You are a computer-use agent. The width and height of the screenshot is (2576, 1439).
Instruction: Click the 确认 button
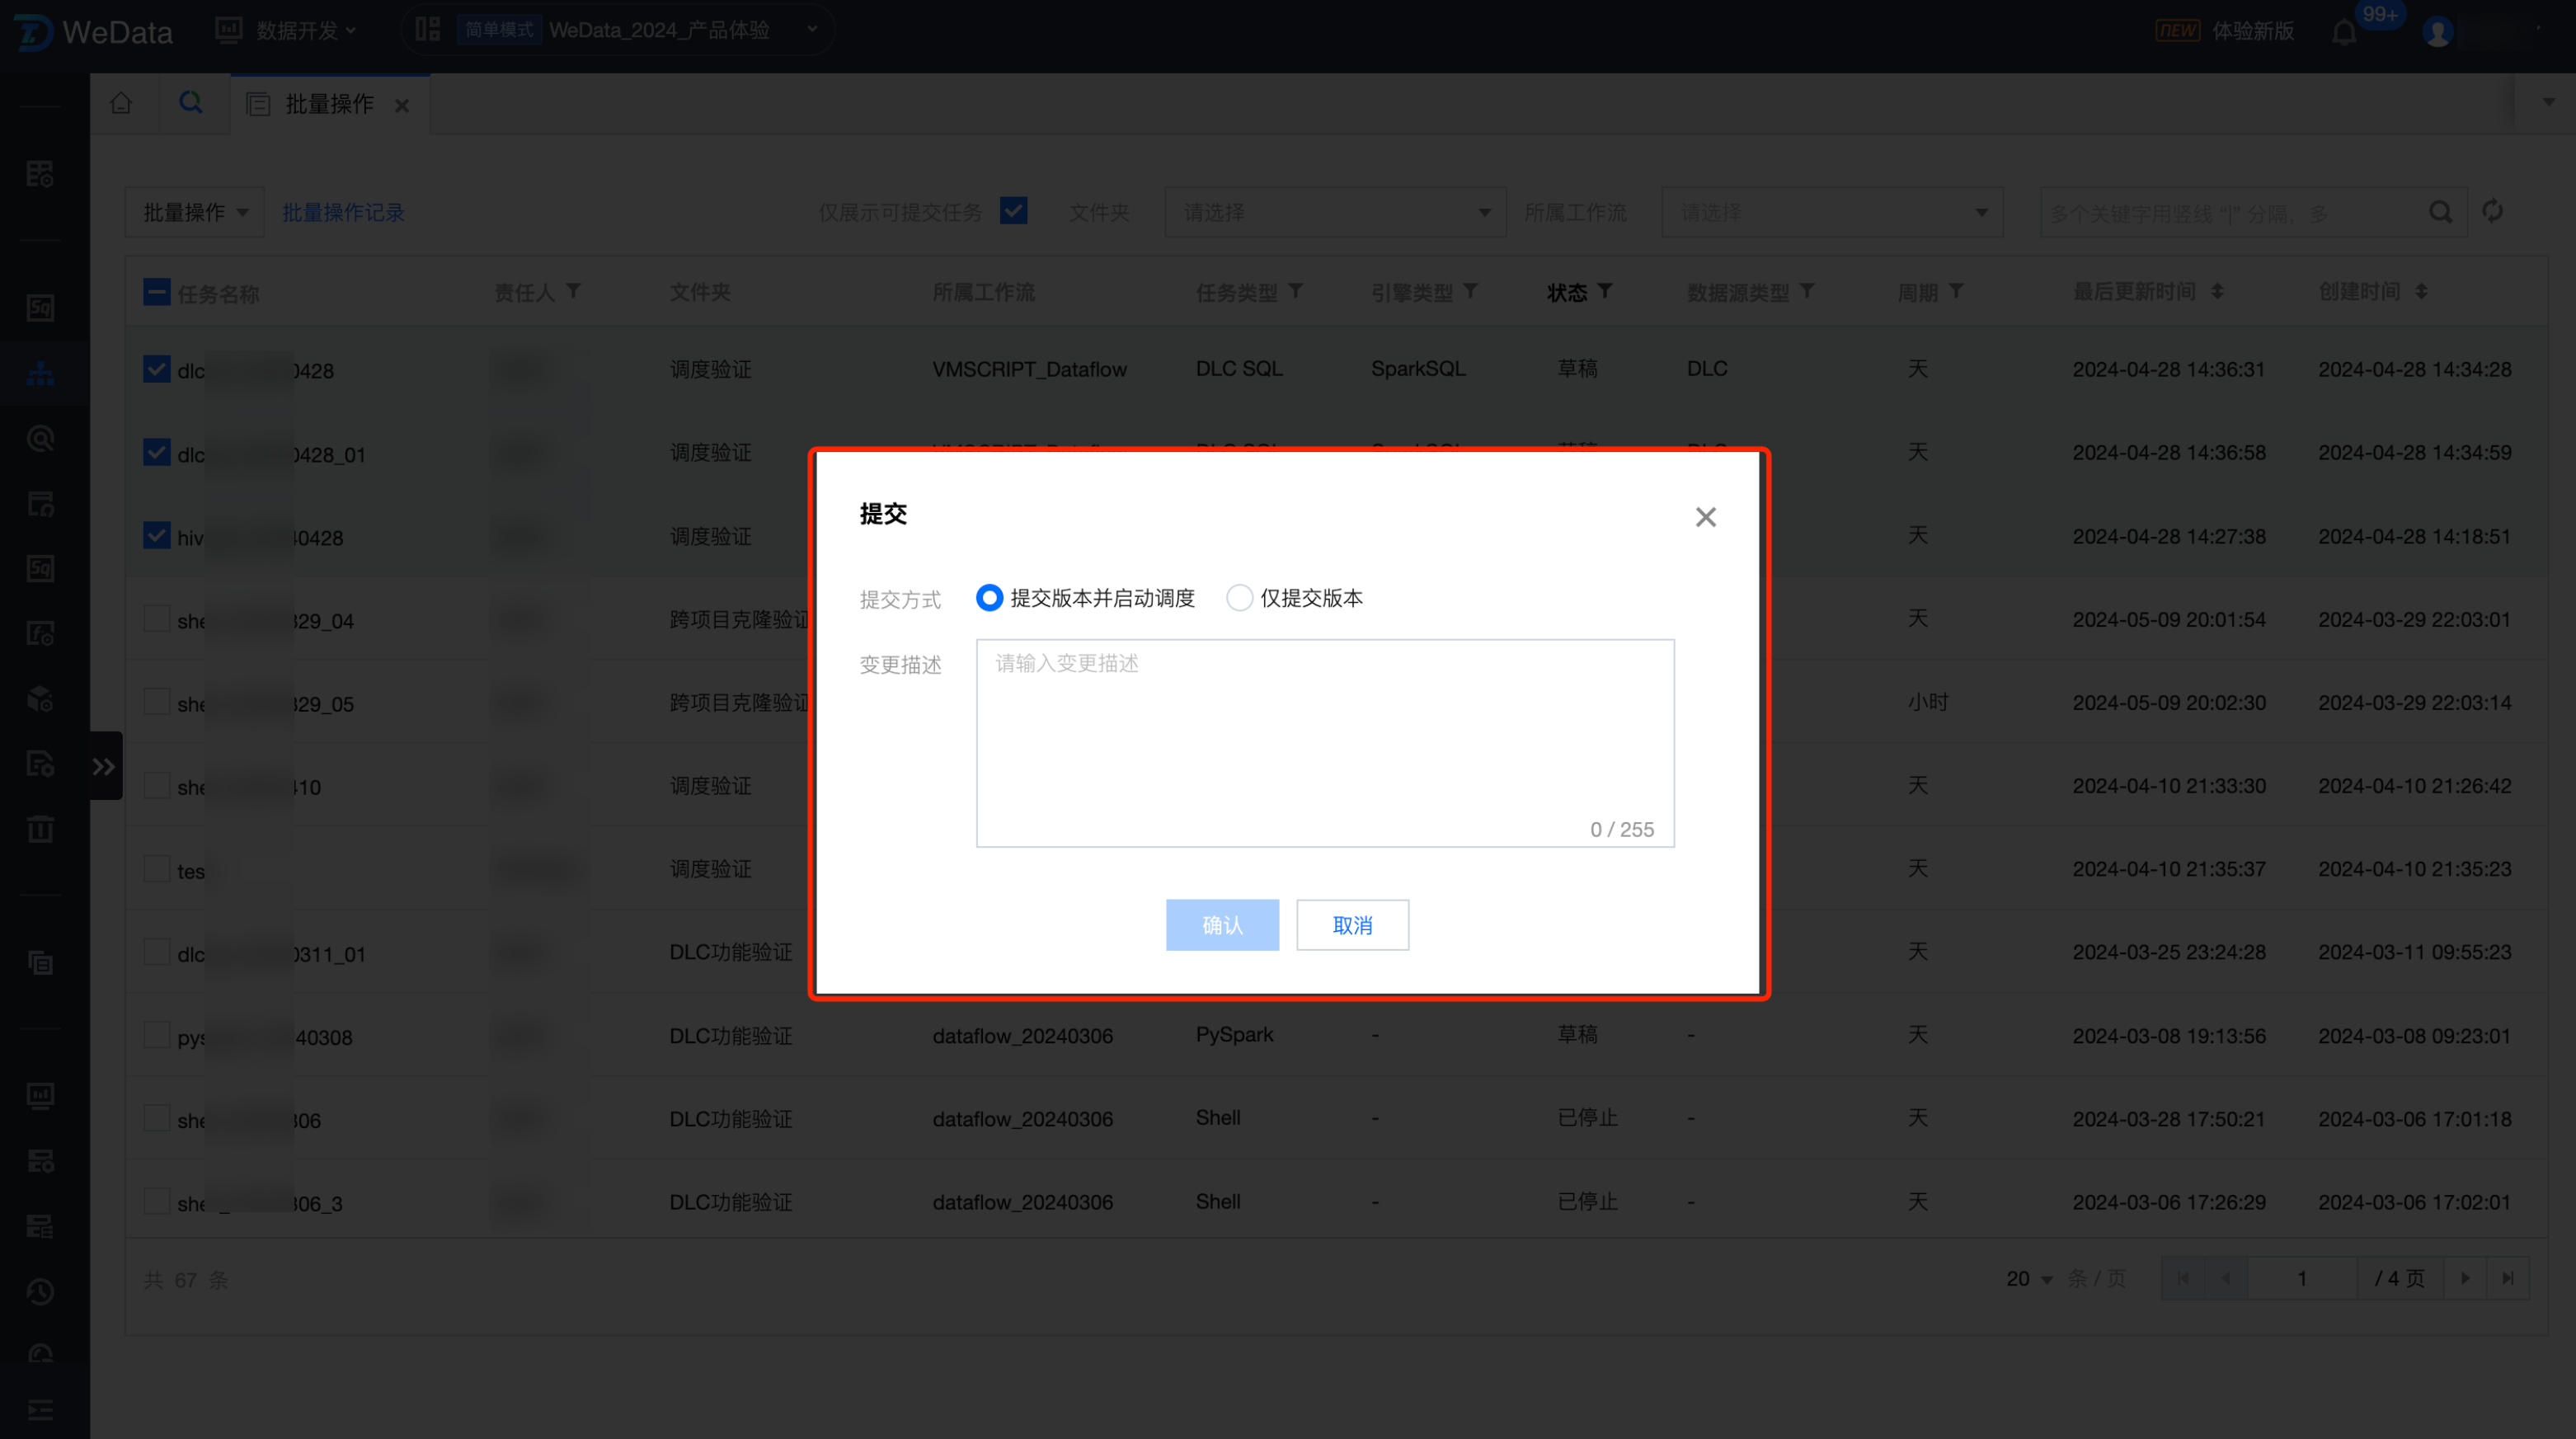tap(1221, 925)
